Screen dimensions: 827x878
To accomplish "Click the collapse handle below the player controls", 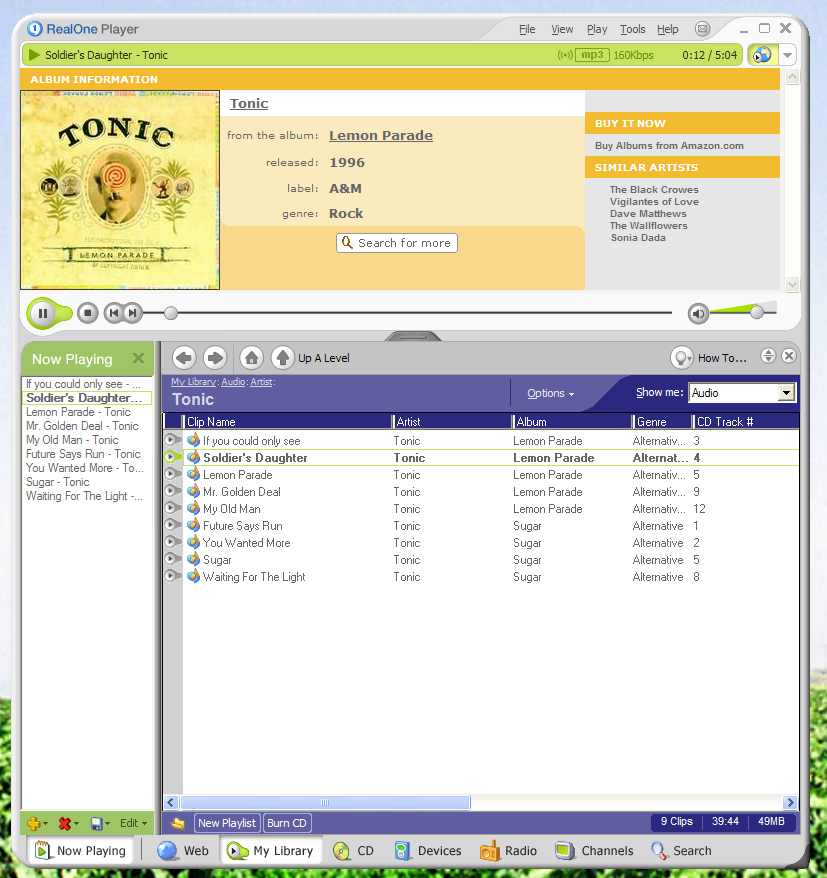I will tap(413, 336).
